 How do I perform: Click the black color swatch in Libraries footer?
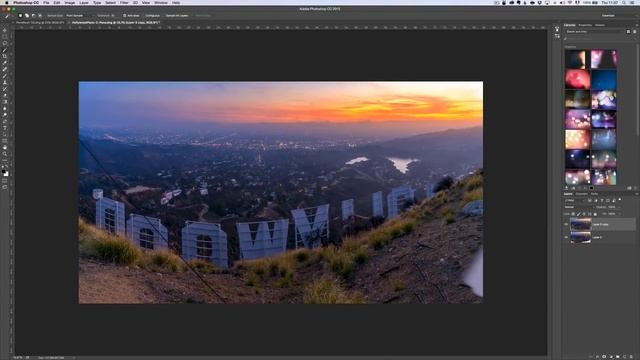[591, 188]
